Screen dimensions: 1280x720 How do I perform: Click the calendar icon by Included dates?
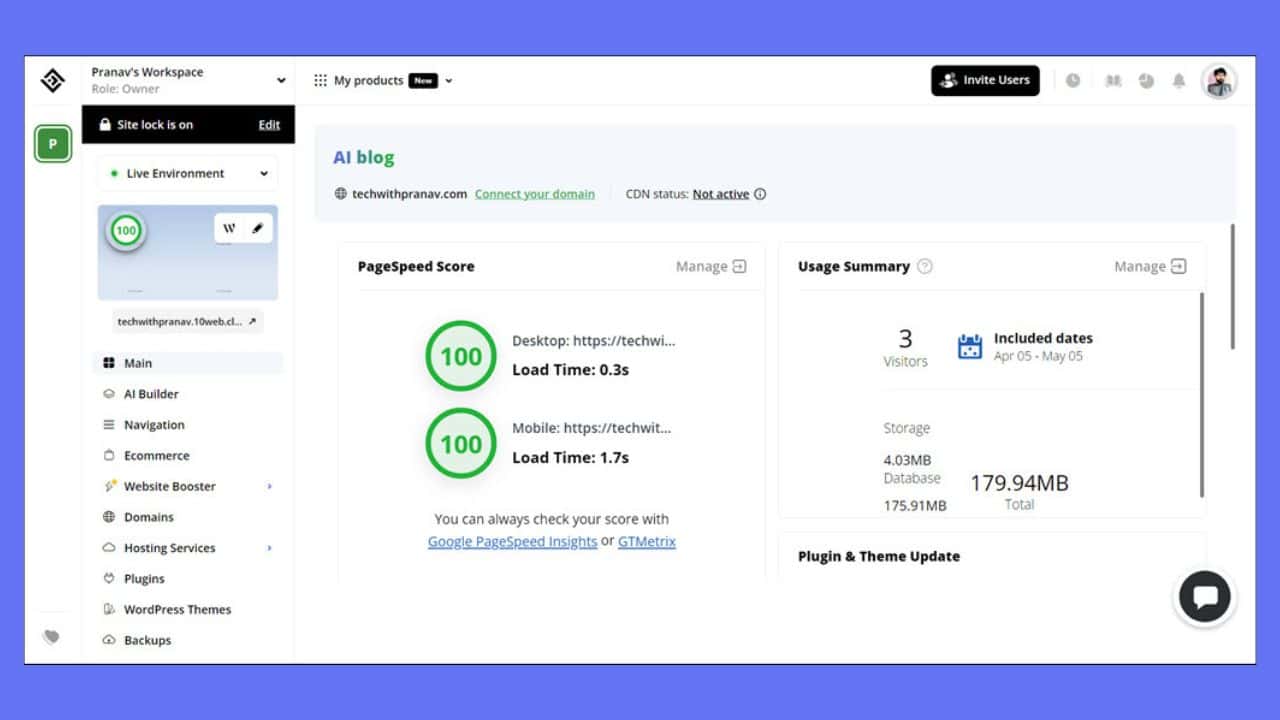970,347
